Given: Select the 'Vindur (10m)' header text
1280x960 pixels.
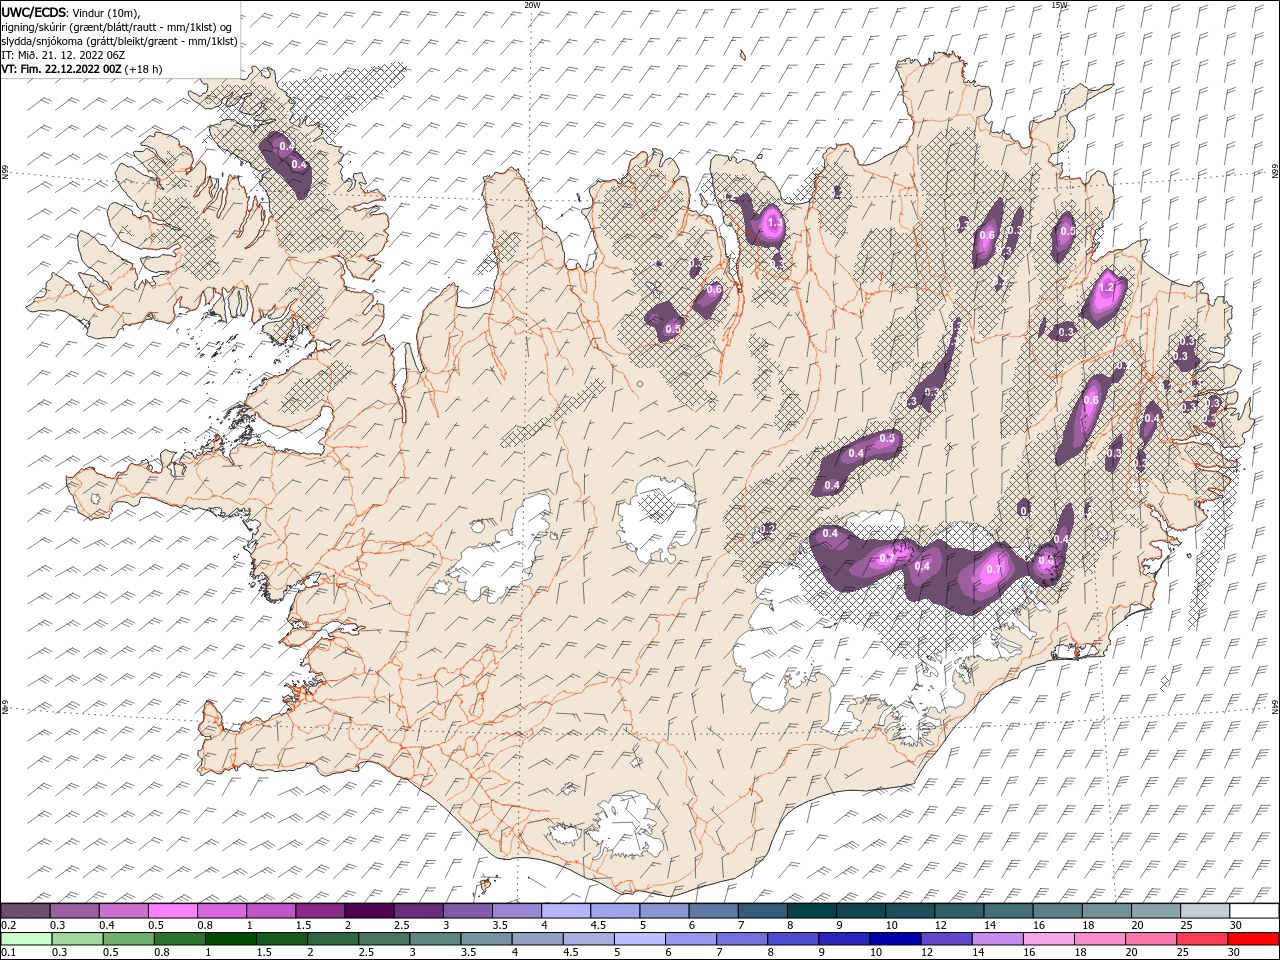Looking at the screenshot, I should pyautogui.click(x=106, y=12).
